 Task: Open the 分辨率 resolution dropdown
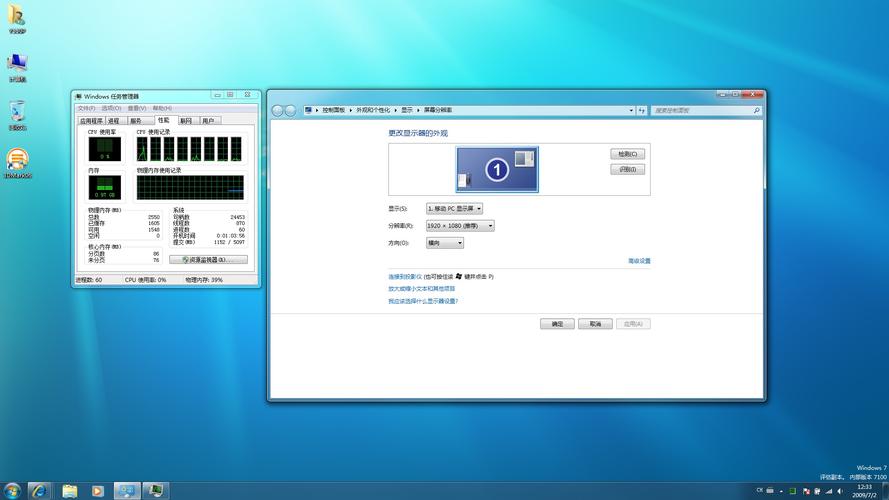(x=460, y=226)
